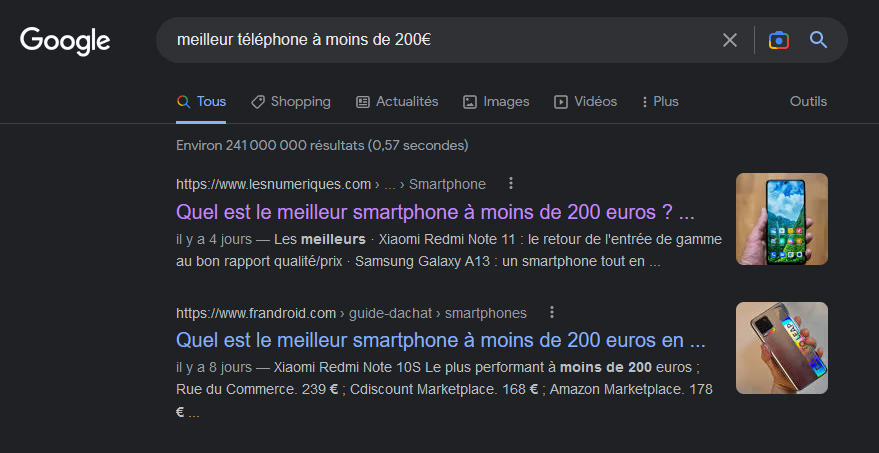Screen dimensions: 879x453
Task: Focus the Google search input field
Action: tap(440, 40)
